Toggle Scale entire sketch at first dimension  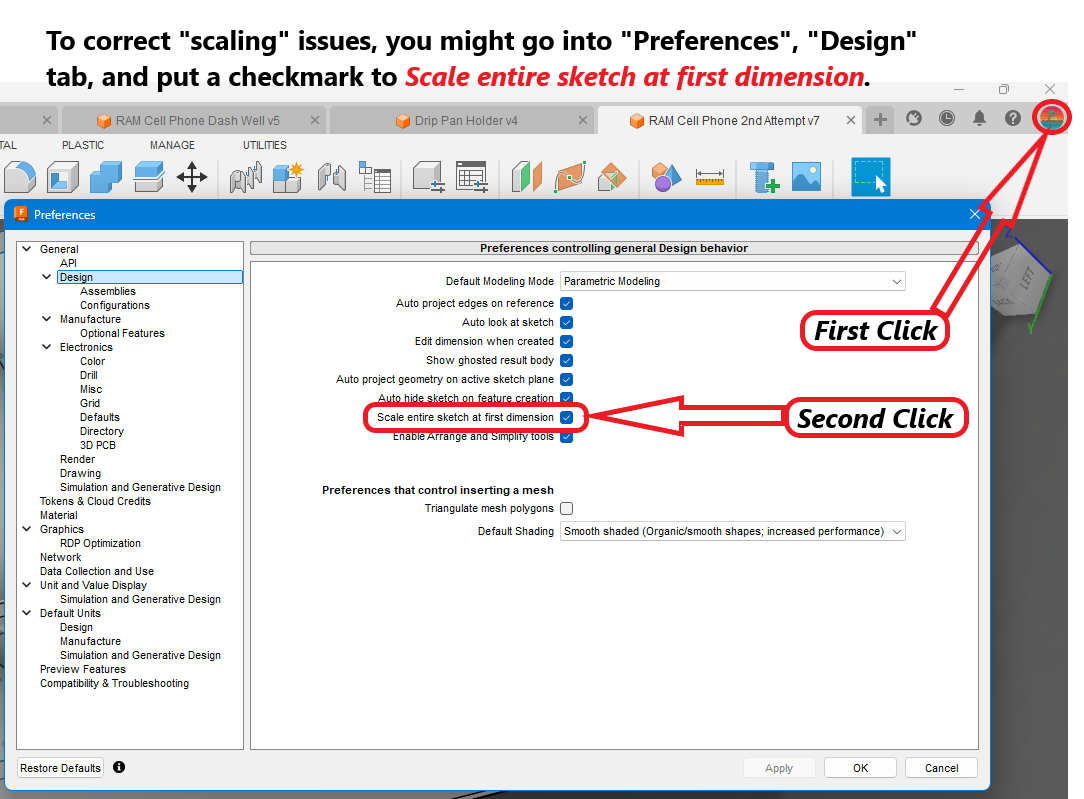pyautogui.click(x=566, y=417)
